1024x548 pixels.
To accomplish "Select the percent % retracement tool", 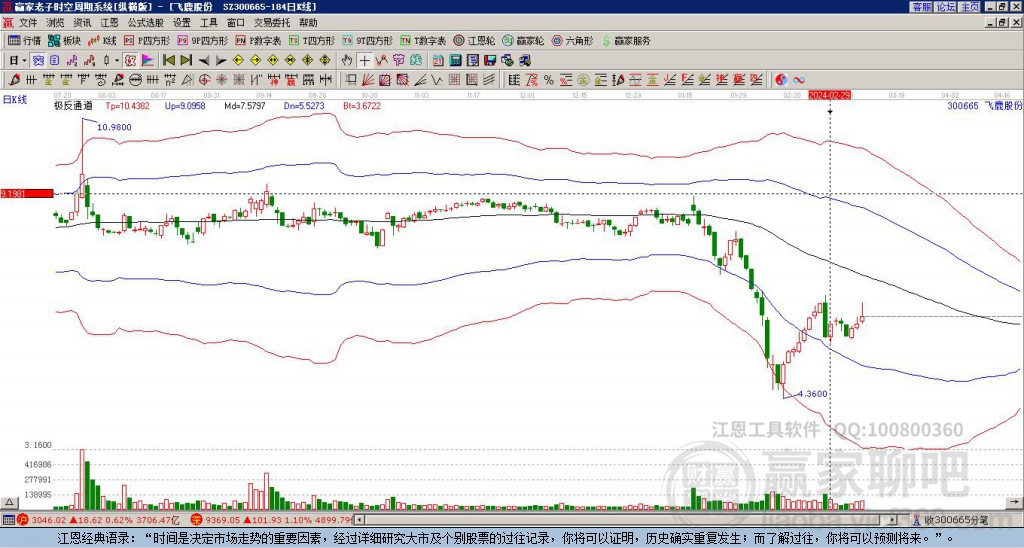I will click(x=549, y=80).
